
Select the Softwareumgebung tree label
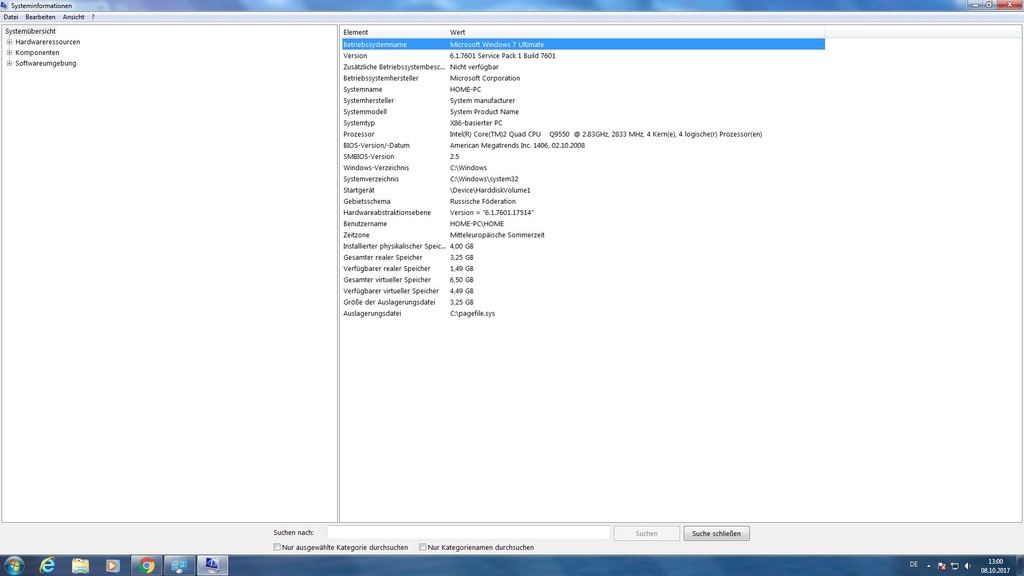pyautogui.click(x=46, y=63)
